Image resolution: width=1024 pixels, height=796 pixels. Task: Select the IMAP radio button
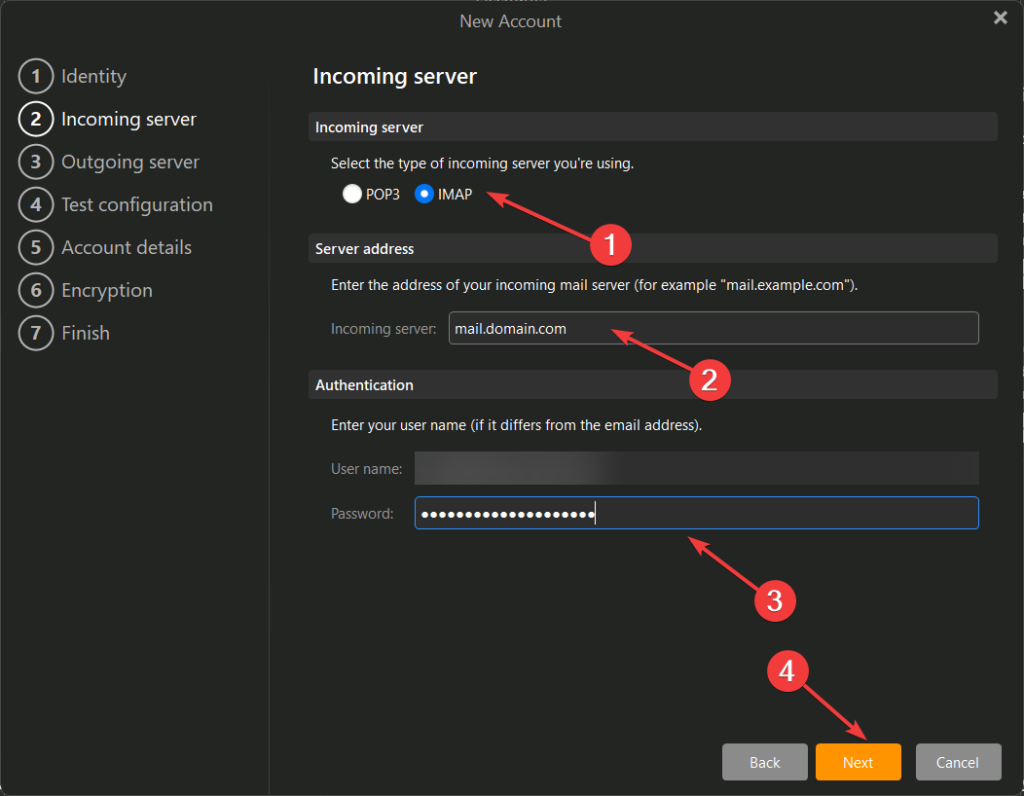(x=424, y=194)
